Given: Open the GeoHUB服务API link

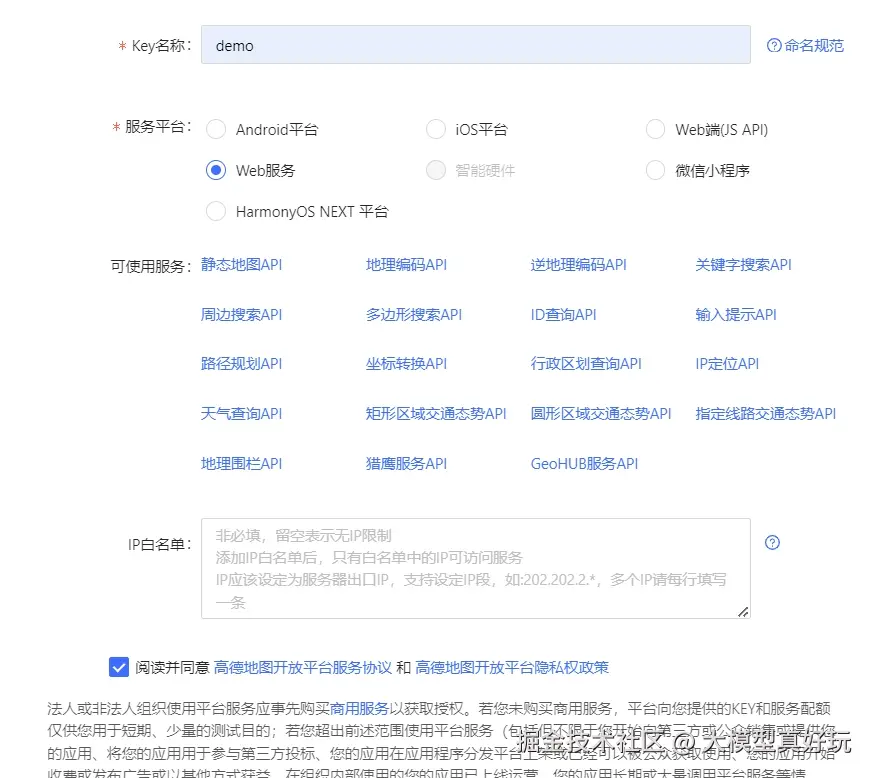Looking at the screenshot, I should (584, 464).
